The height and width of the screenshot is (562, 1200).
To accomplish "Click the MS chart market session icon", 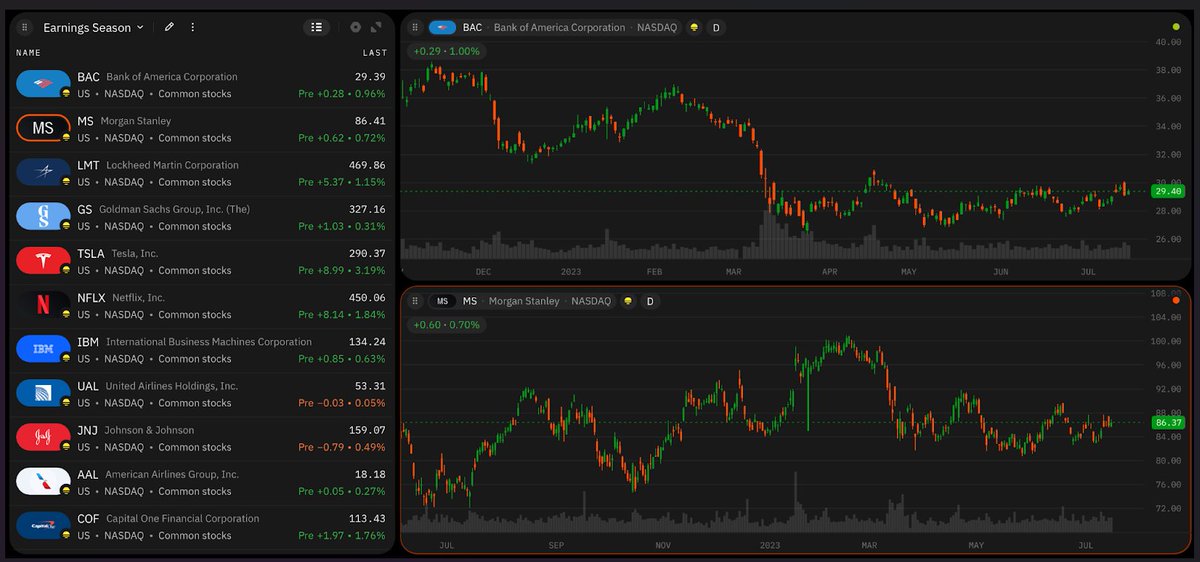I will 628,301.
